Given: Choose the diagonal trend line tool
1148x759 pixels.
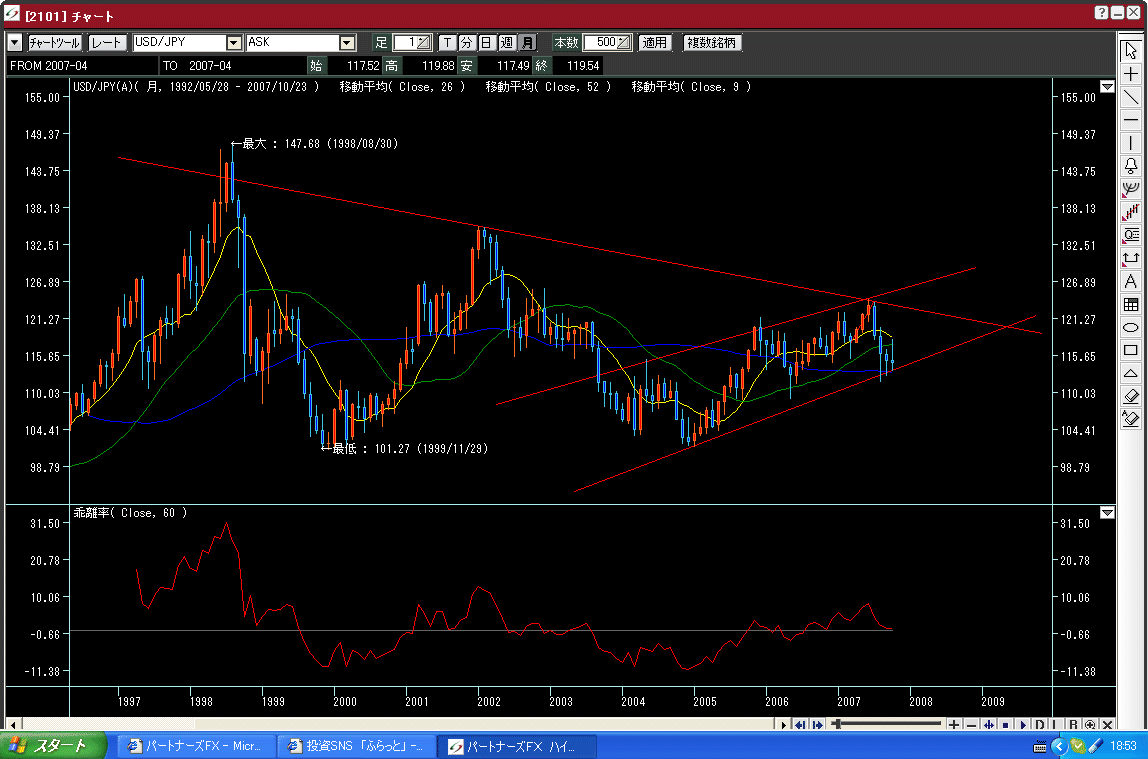Looking at the screenshot, I should click(x=1131, y=97).
